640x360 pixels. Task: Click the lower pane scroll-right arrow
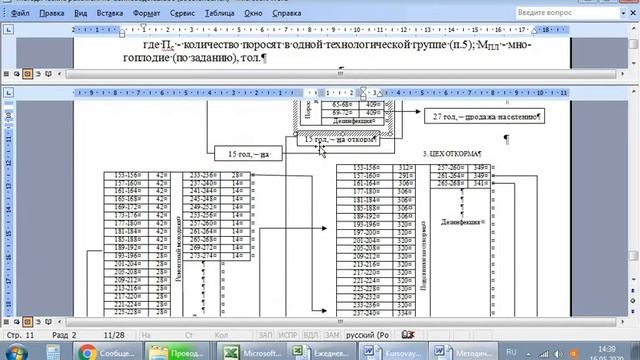[x=622, y=322]
